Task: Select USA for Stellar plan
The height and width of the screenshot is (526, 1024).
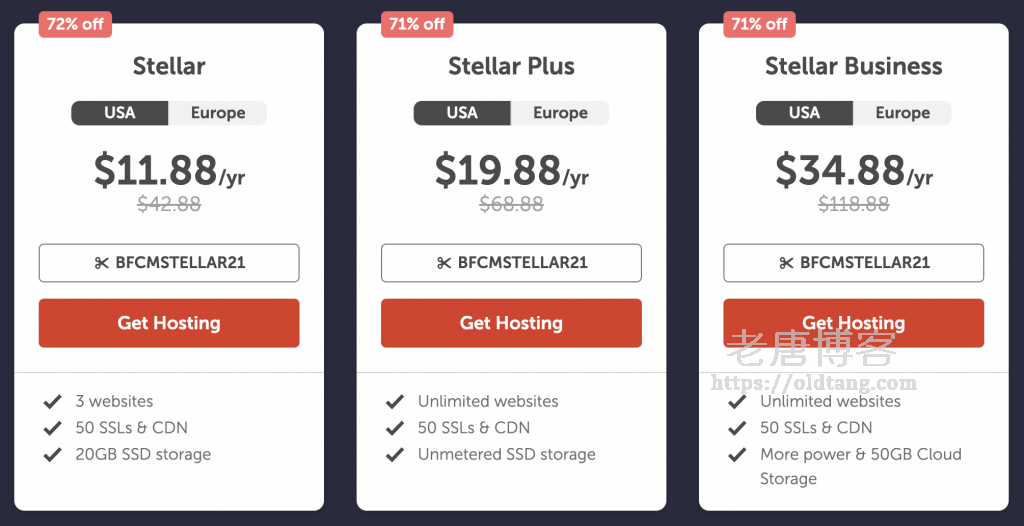Action: tap(120, 113)
